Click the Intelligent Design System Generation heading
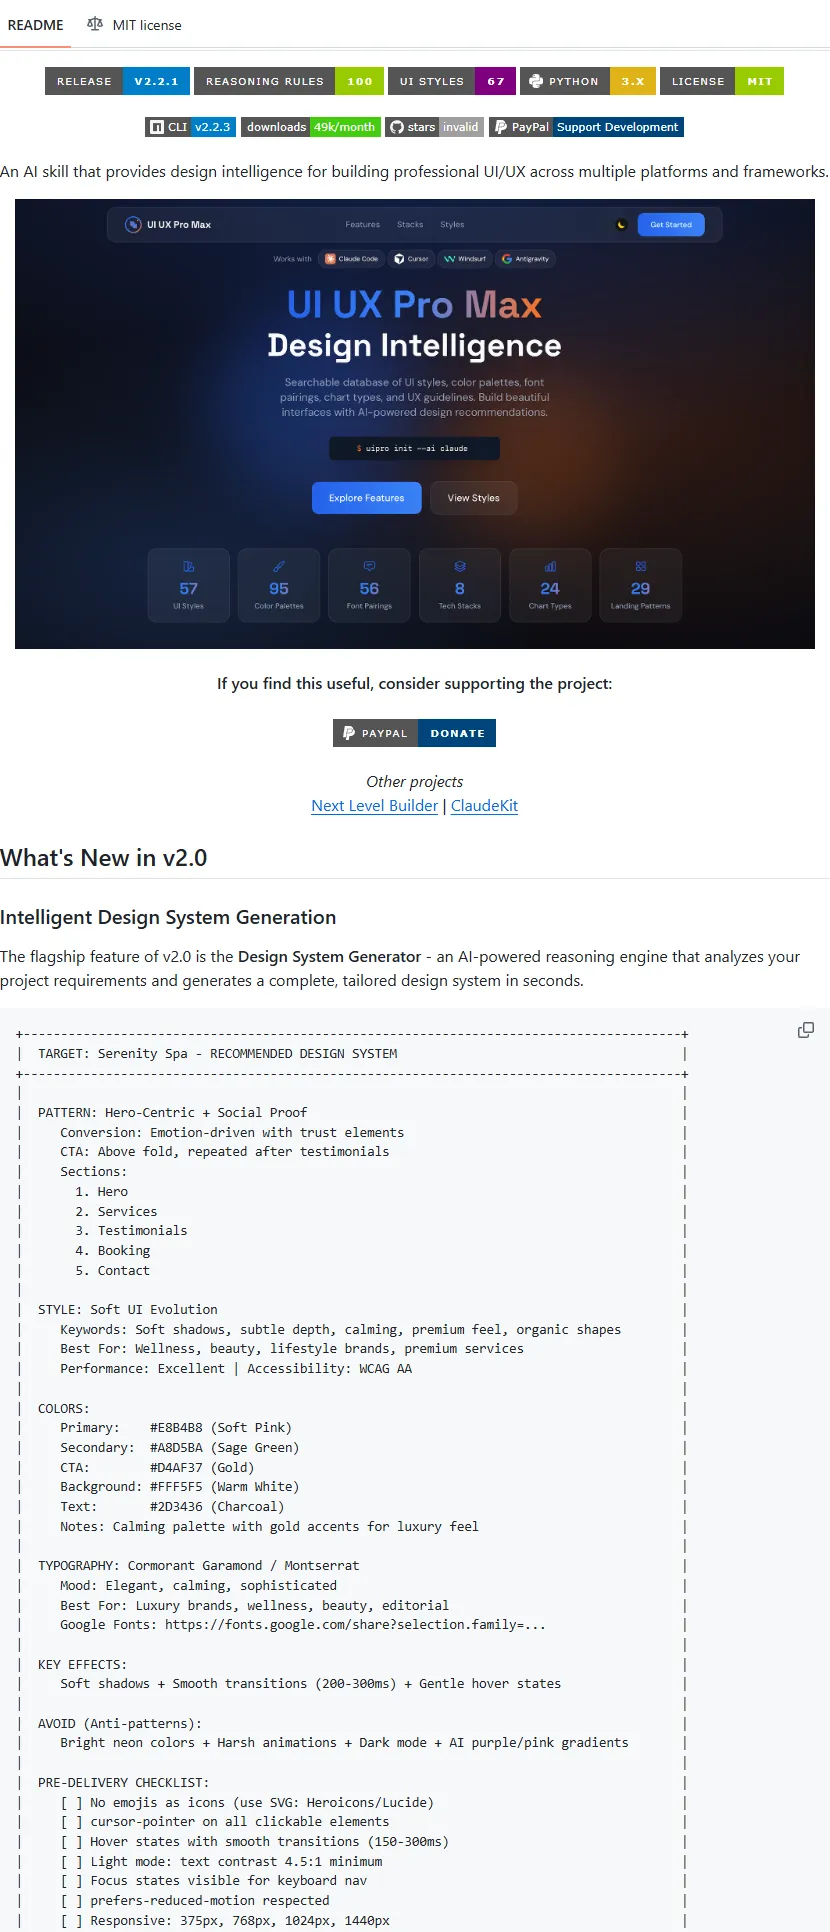The height and width of the screenshot is (1932, 830). [x=168, y=917]
